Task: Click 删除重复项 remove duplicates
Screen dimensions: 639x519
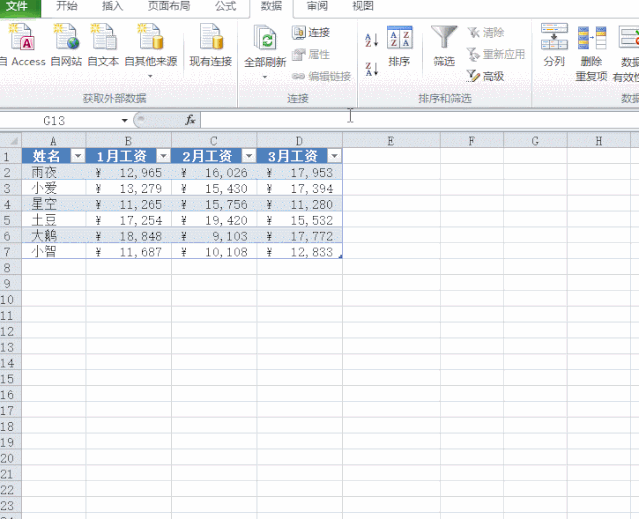Action: click(x=591, y=53)
